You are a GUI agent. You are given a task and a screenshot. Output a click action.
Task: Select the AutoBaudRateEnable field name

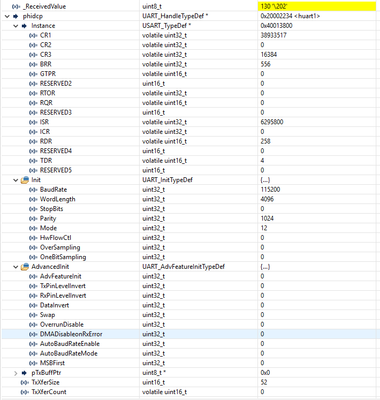pyautogui.click(x=70, y=344)
